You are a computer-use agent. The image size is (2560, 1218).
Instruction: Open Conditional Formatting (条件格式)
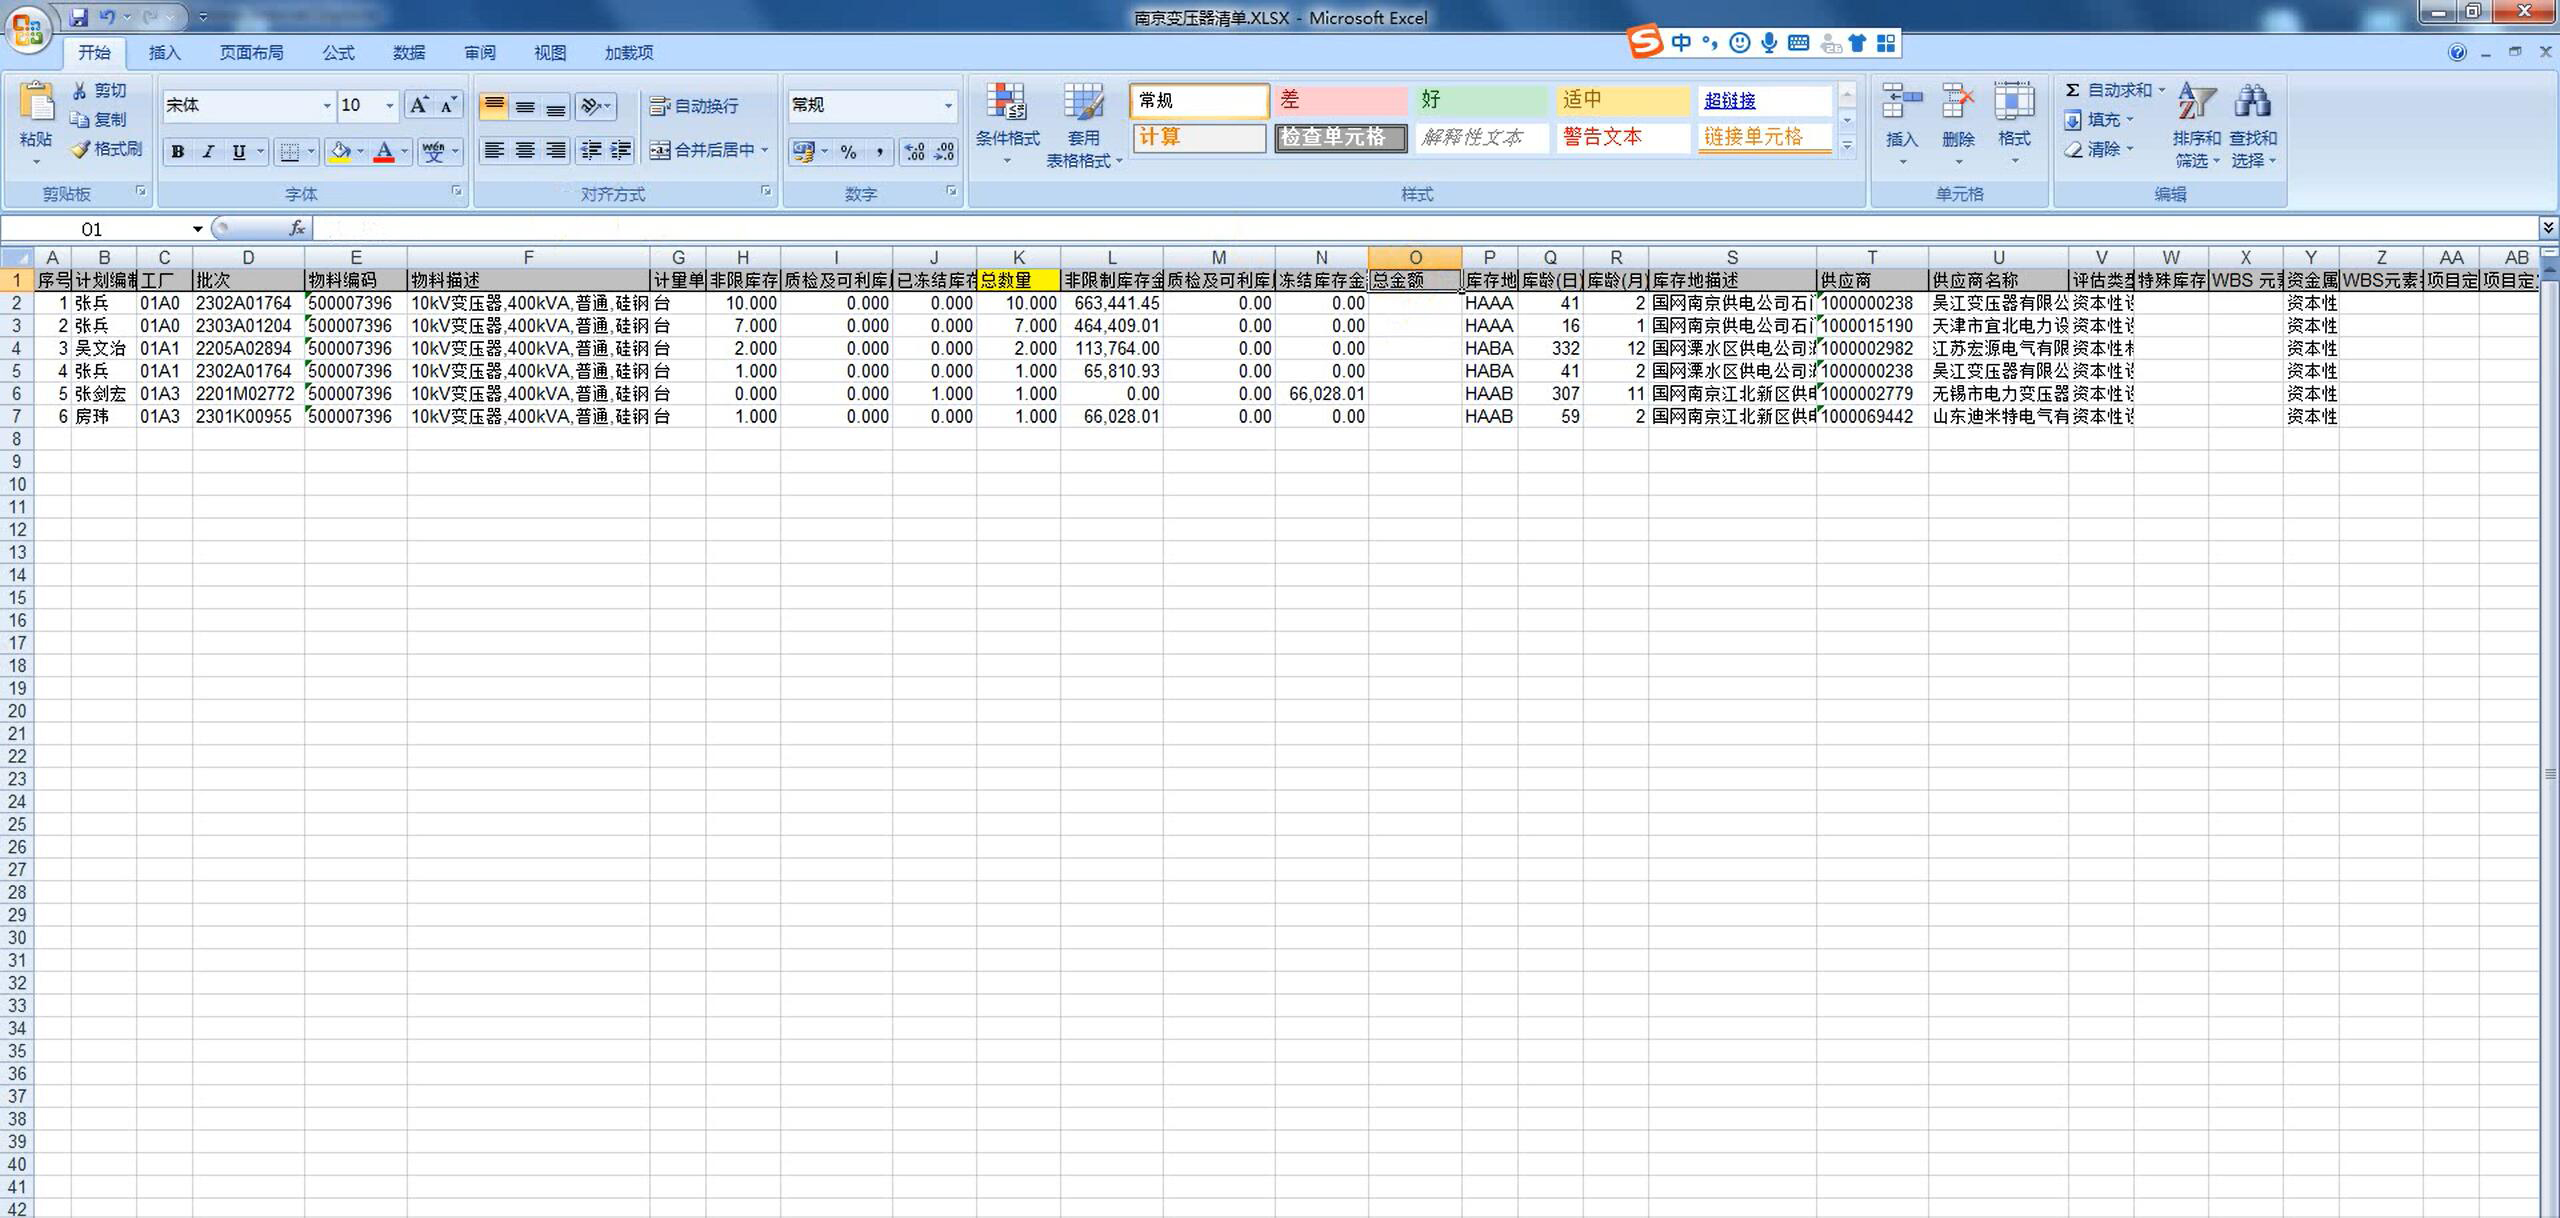coord(1007,120)
